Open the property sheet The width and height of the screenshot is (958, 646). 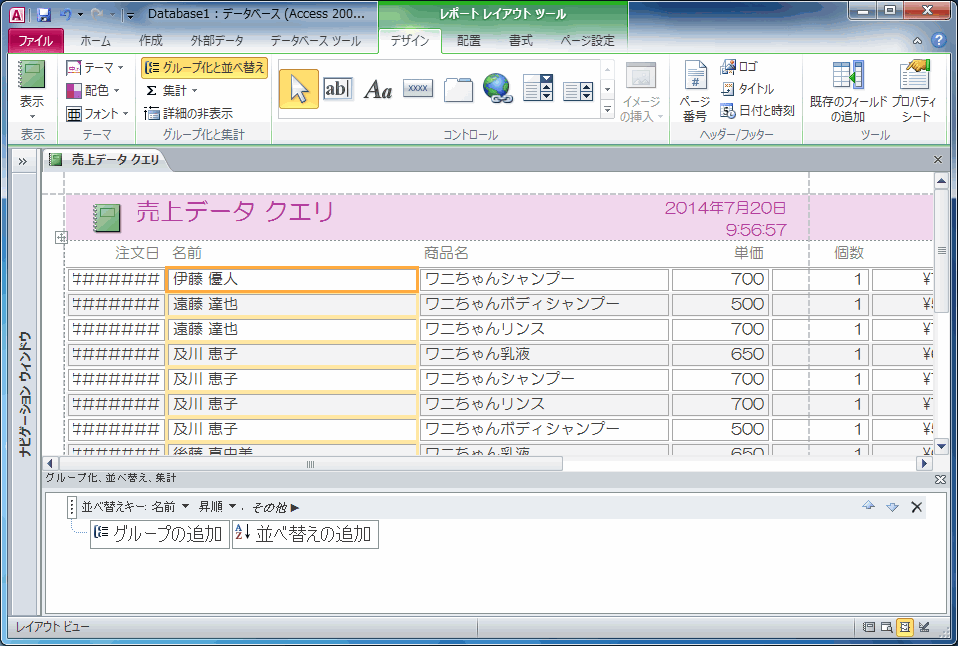[x=914, y=92]
